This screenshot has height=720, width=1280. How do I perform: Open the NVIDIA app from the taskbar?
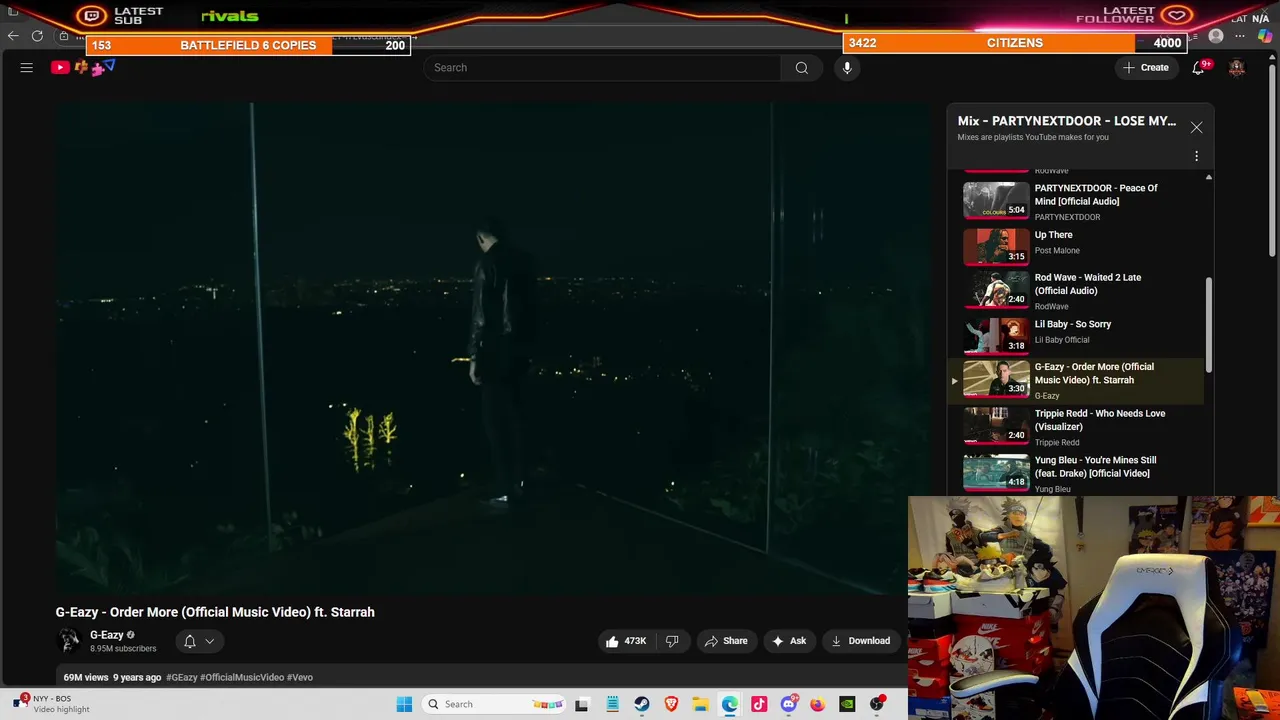[x=847, y=704]
